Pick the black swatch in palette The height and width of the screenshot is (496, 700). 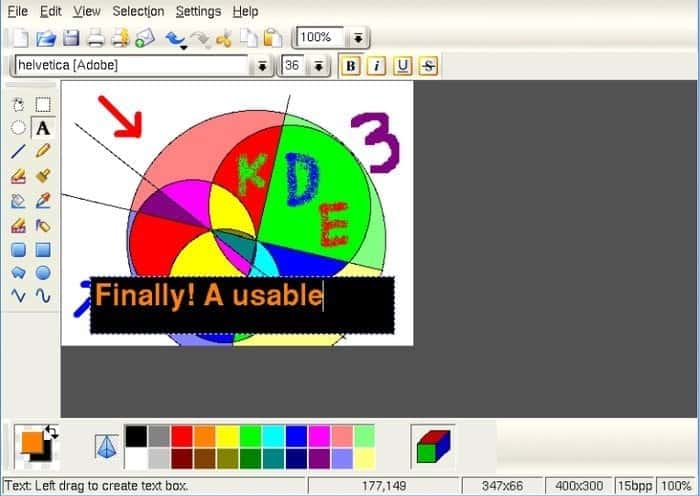pyautogui.click(x=136, y=436)
